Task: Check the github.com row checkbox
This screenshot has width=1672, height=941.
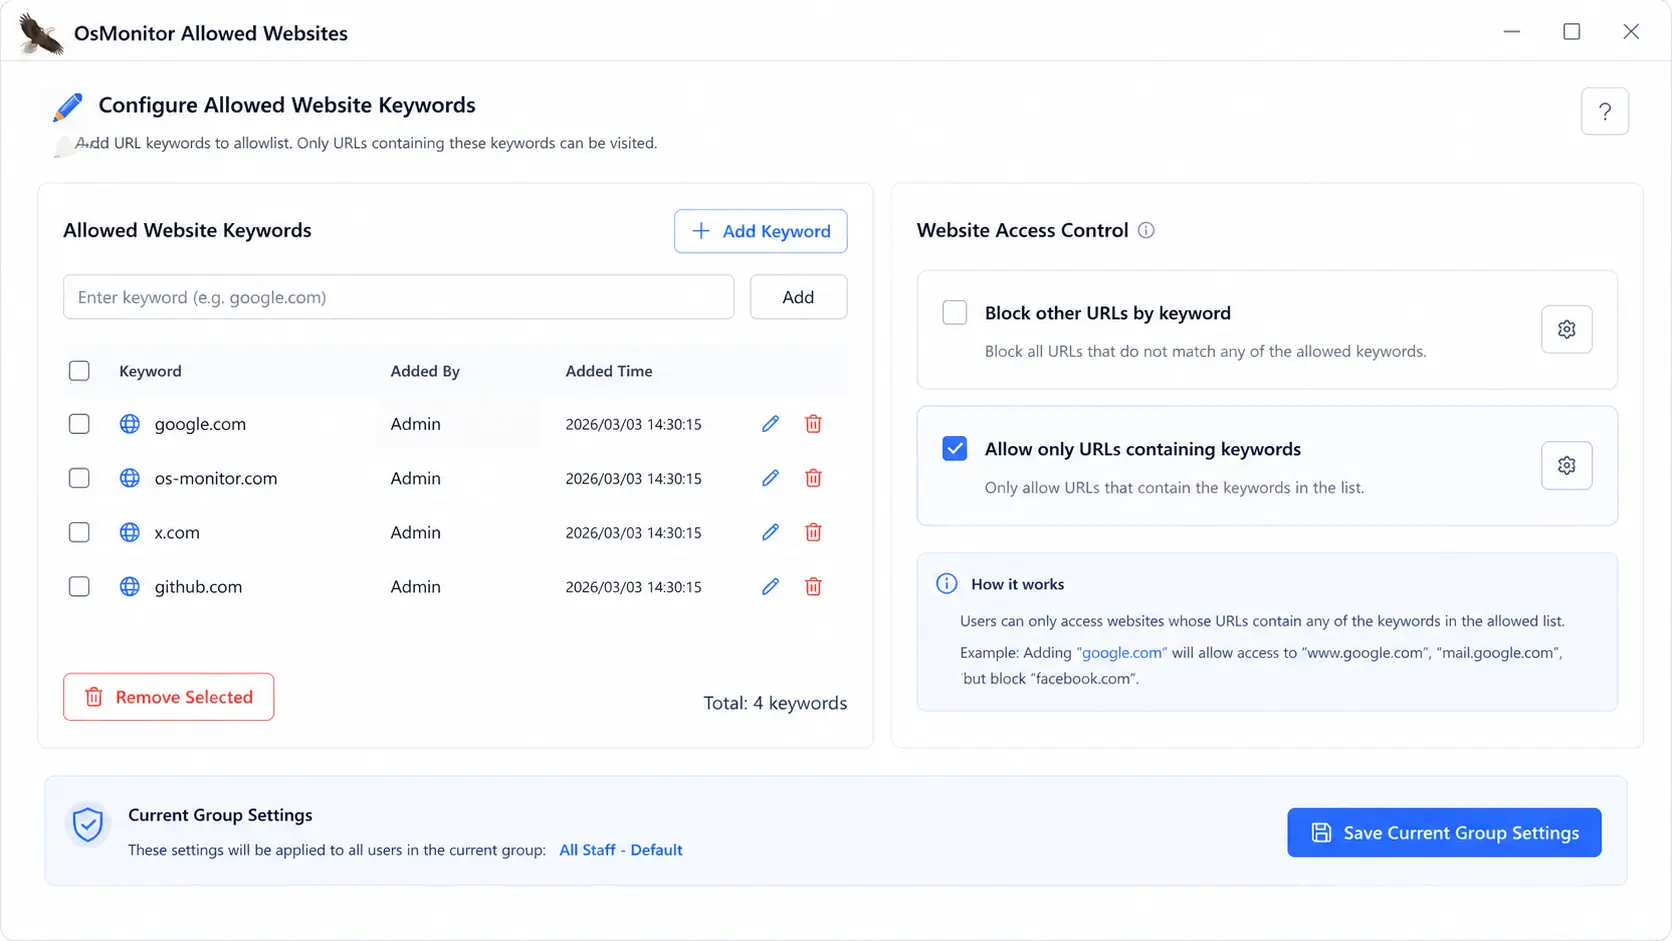Action: pos(79,586)
